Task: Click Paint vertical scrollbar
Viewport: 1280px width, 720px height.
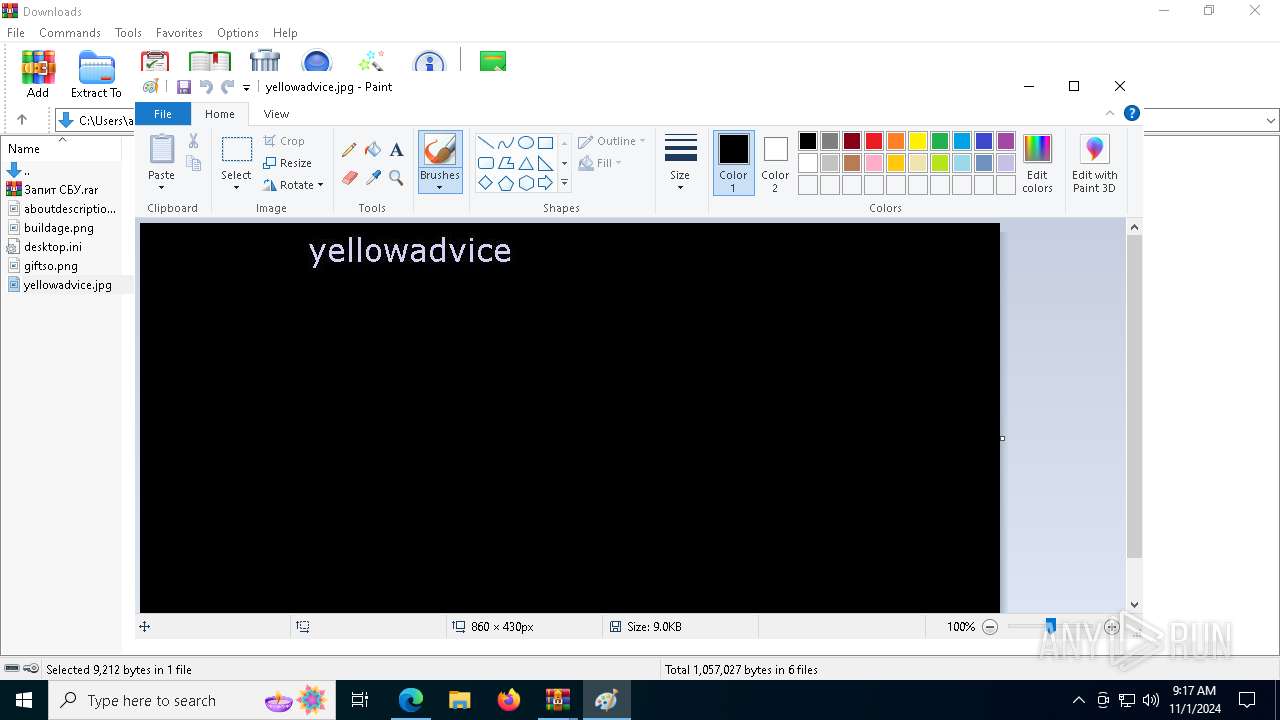Action: click(1134, 396)
